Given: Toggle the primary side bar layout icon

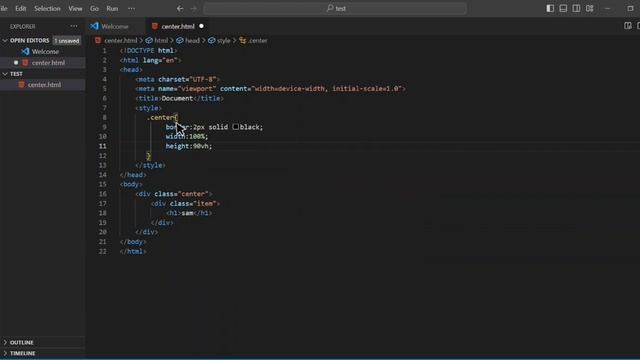Looking at the screenshot, I should coord(550,8).
